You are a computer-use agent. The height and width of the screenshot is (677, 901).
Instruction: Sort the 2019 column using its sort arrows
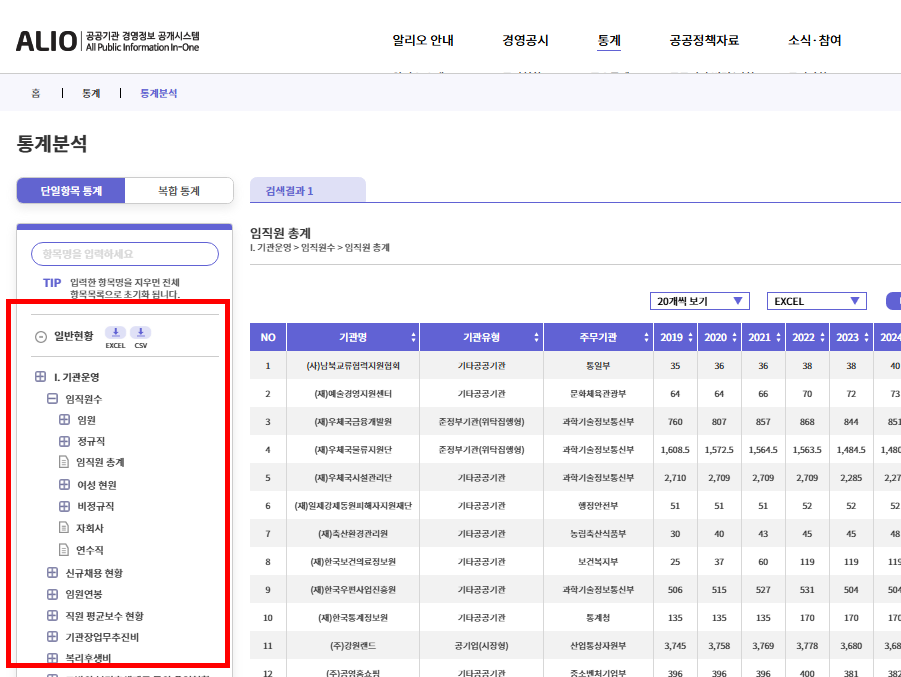pyautogui.click(x=688, y=337)
